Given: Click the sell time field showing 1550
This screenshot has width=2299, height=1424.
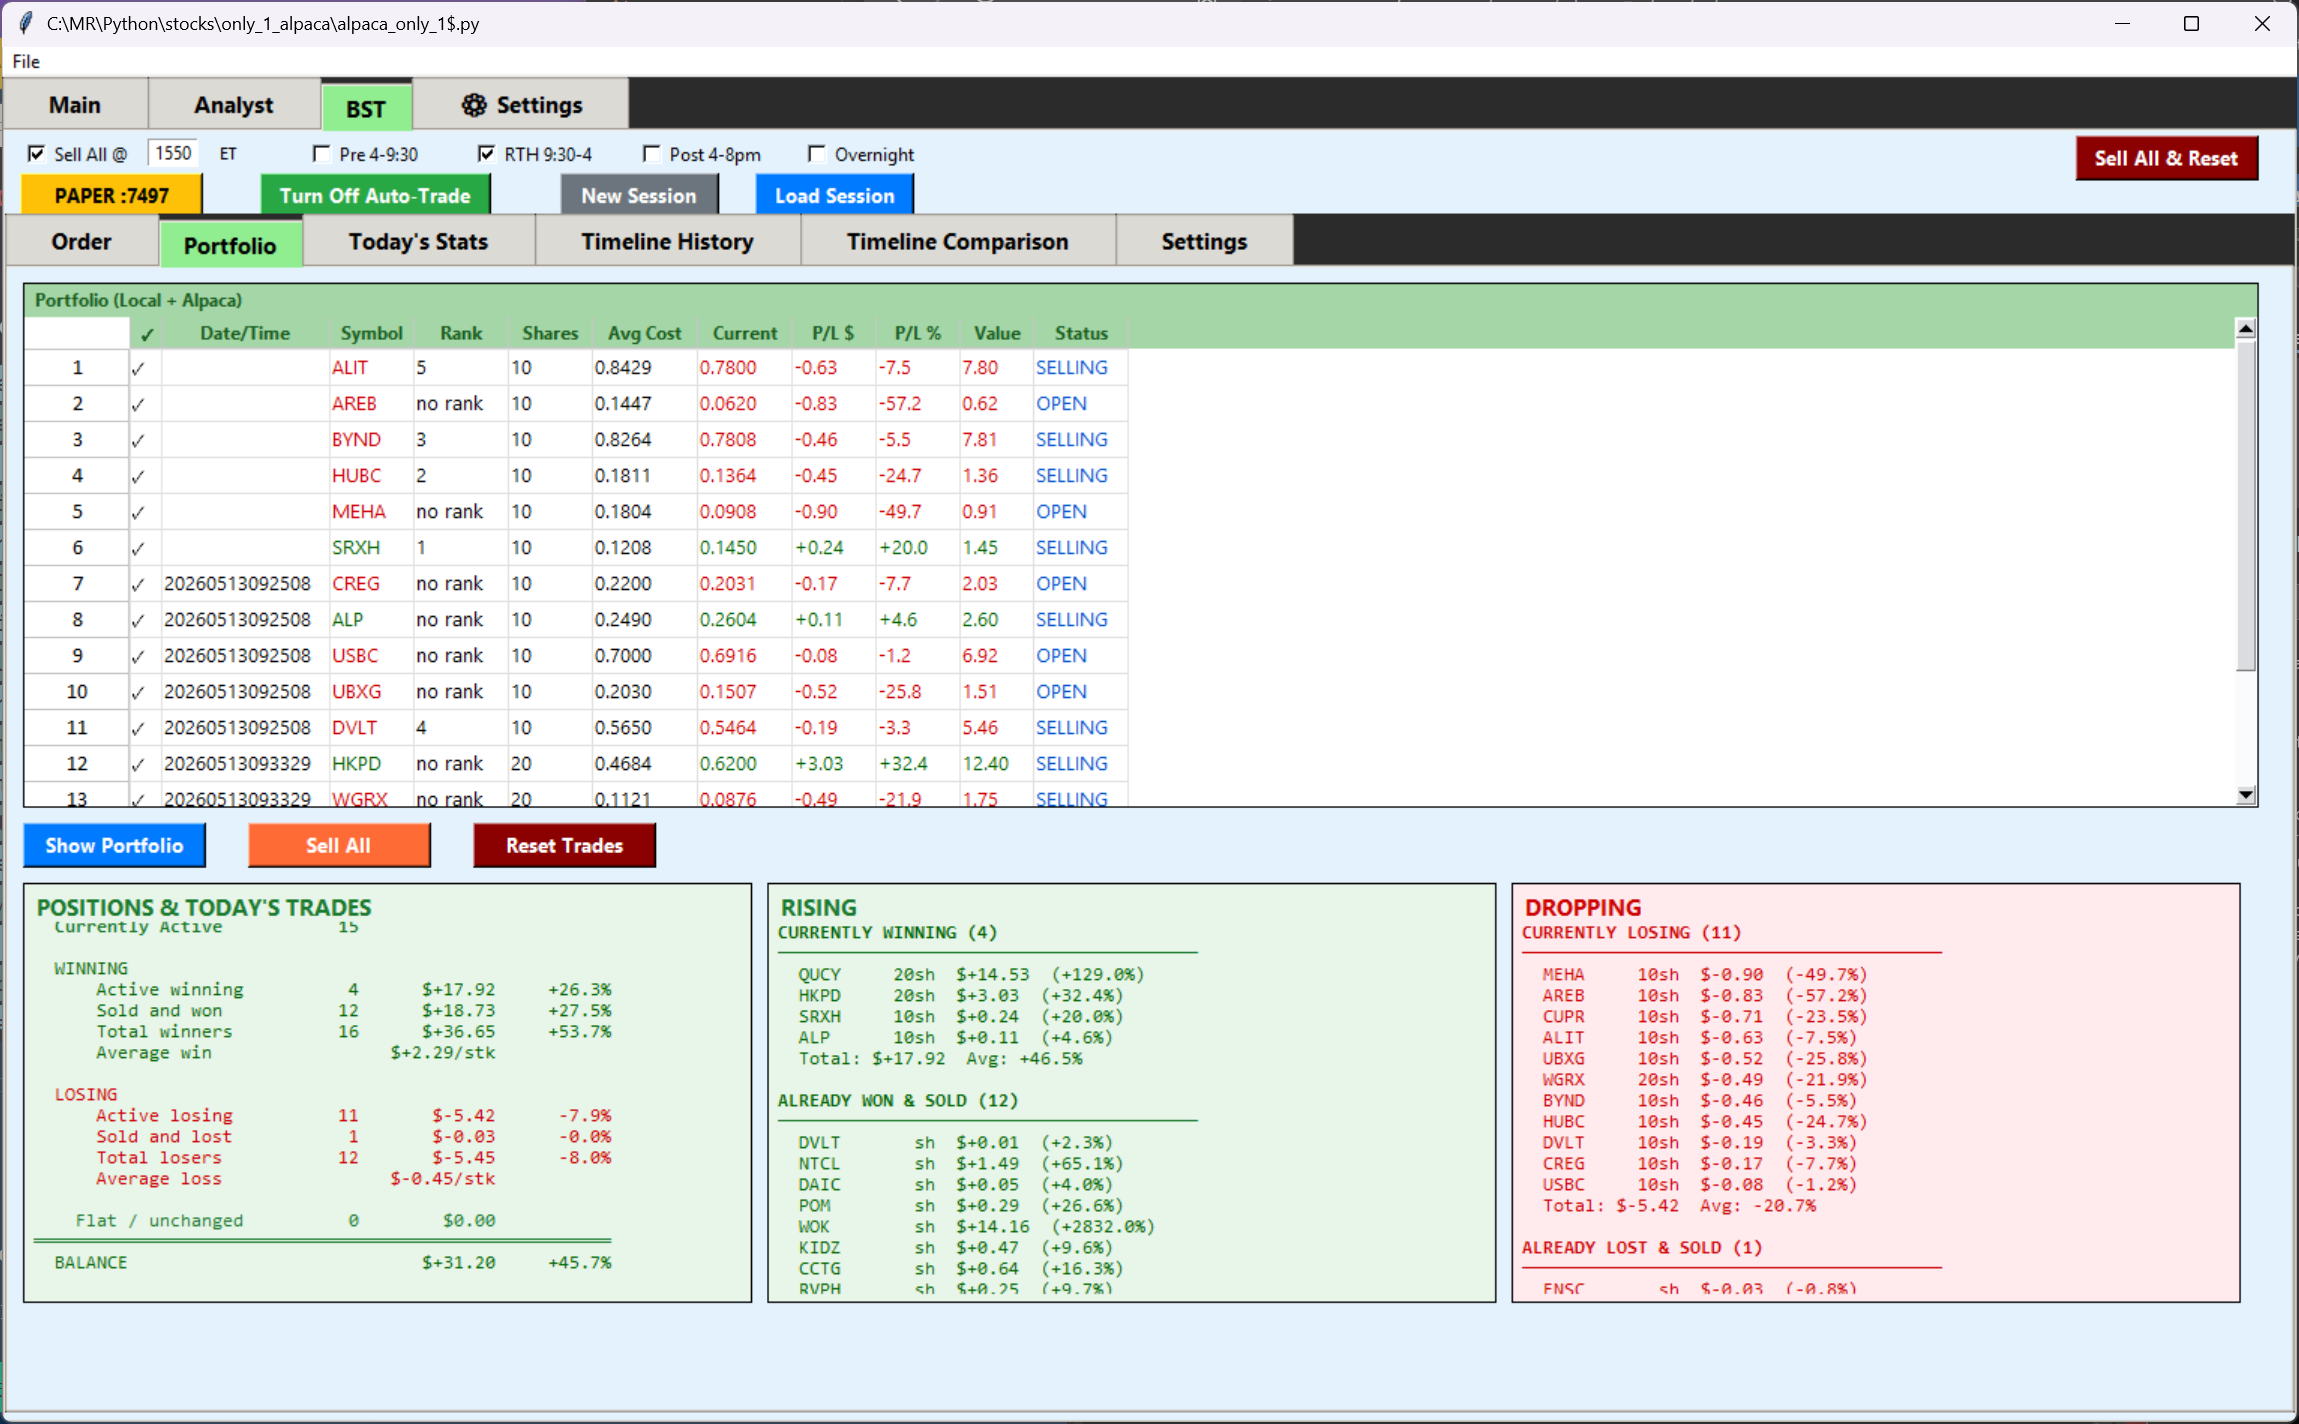Looking at the screenshot, I should [x=173, y=153].
